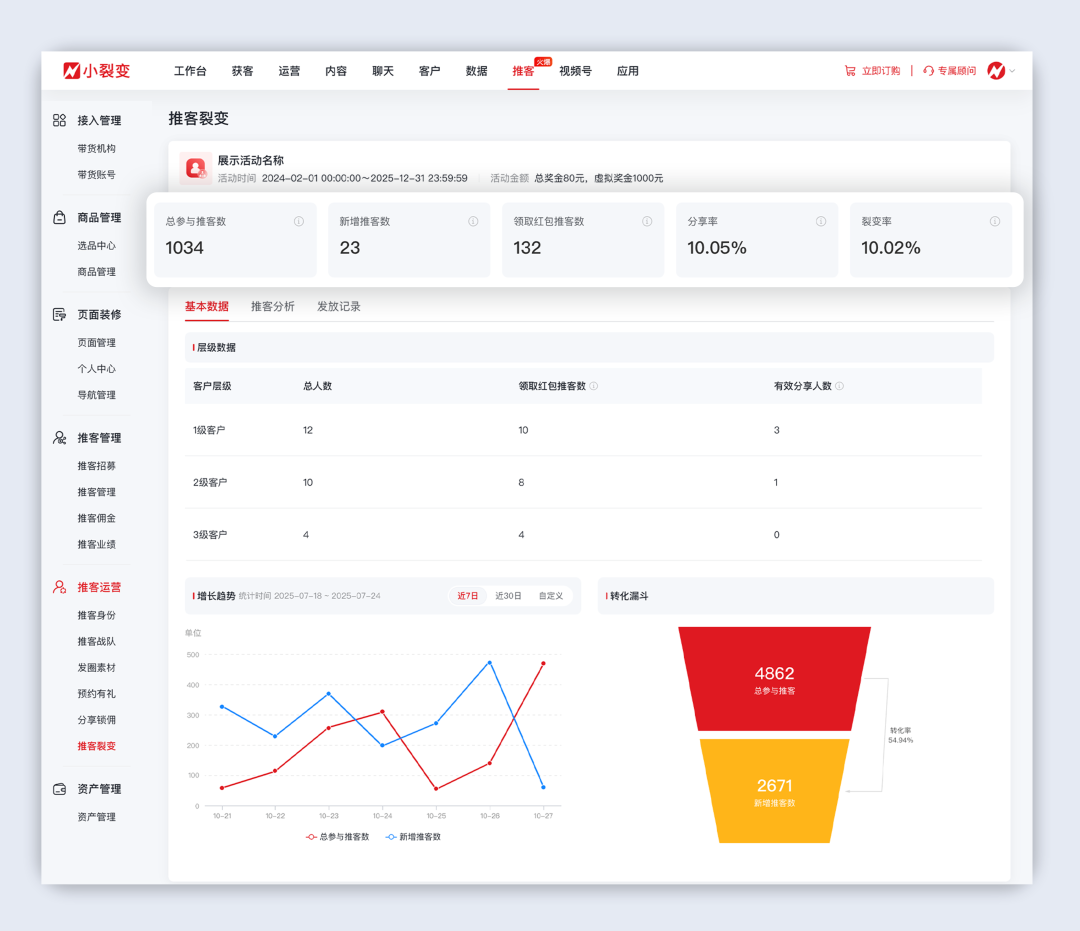Click the shopping cart 立即订购 icon
This screenshot has height=931, width=1080.
849,71
